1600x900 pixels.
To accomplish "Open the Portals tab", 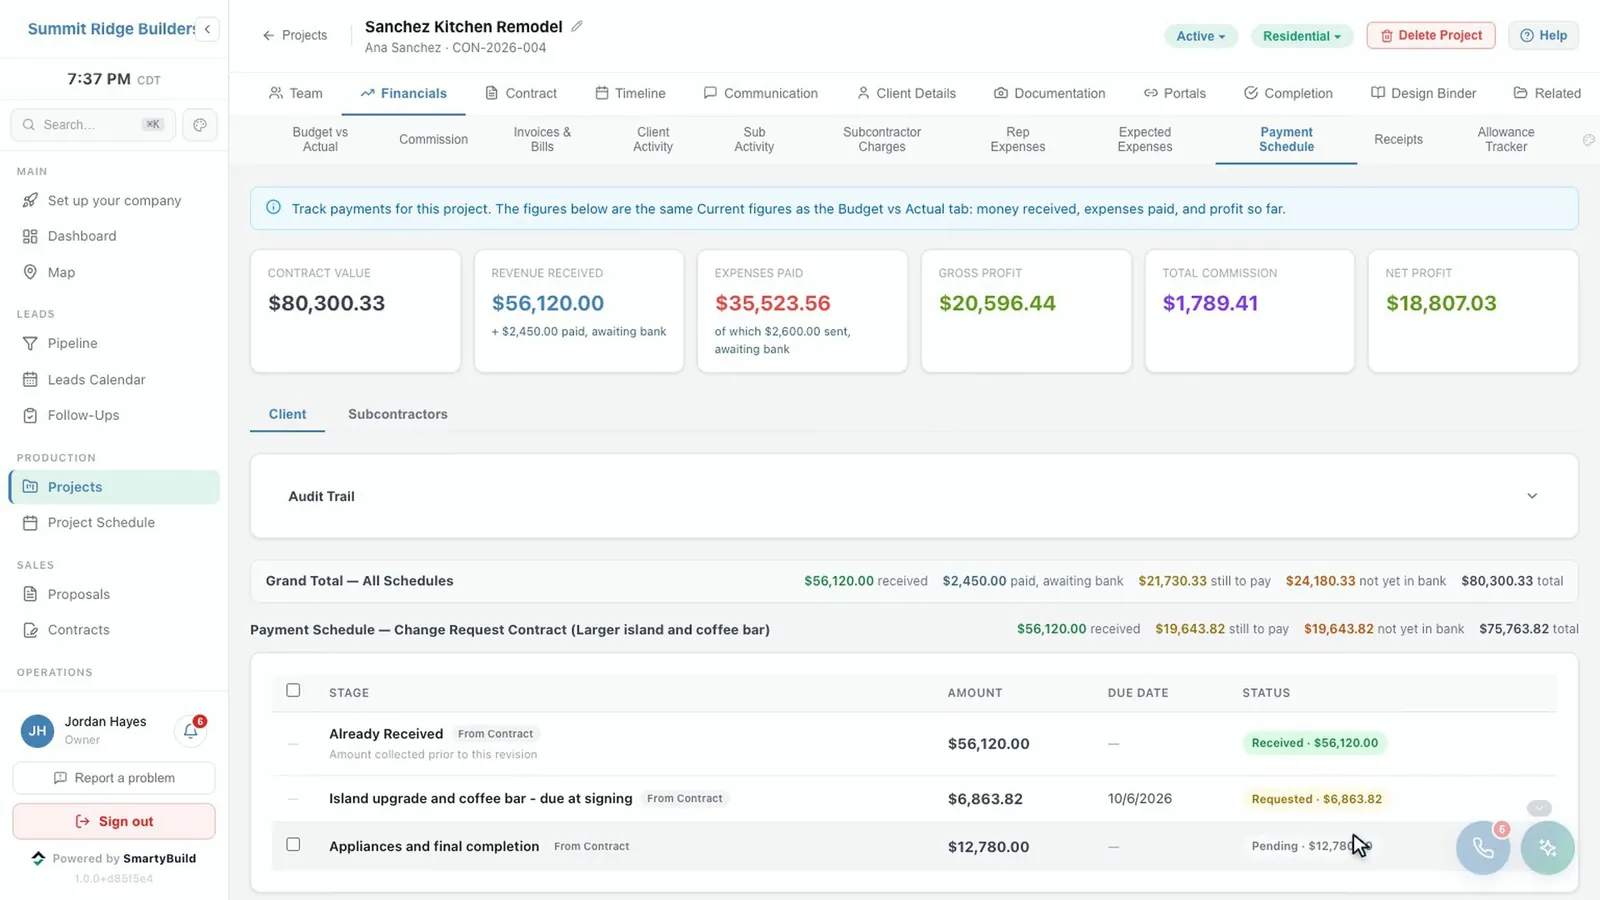I will click(1175, 93).
